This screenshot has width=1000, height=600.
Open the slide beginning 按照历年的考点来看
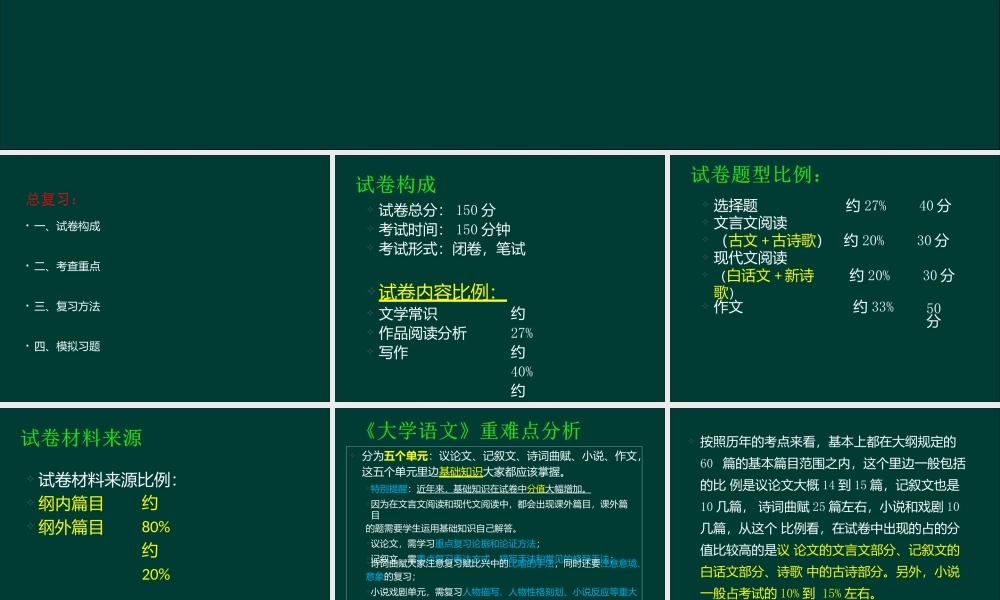[x=835, y=504]
